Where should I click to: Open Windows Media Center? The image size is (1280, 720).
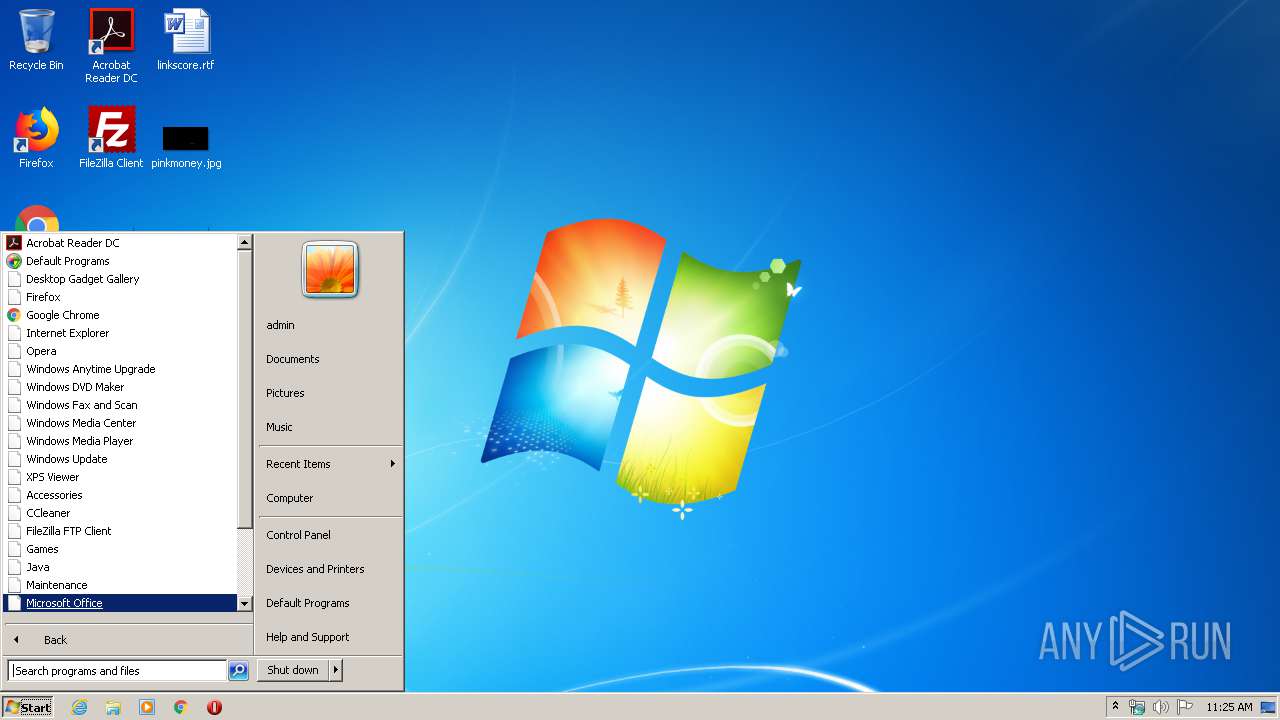[121, 423]
